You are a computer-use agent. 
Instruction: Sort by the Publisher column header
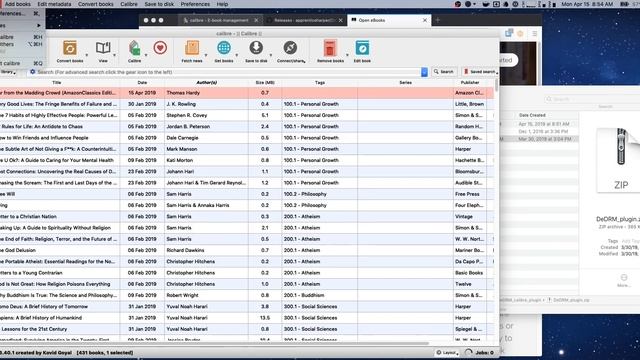470,82
